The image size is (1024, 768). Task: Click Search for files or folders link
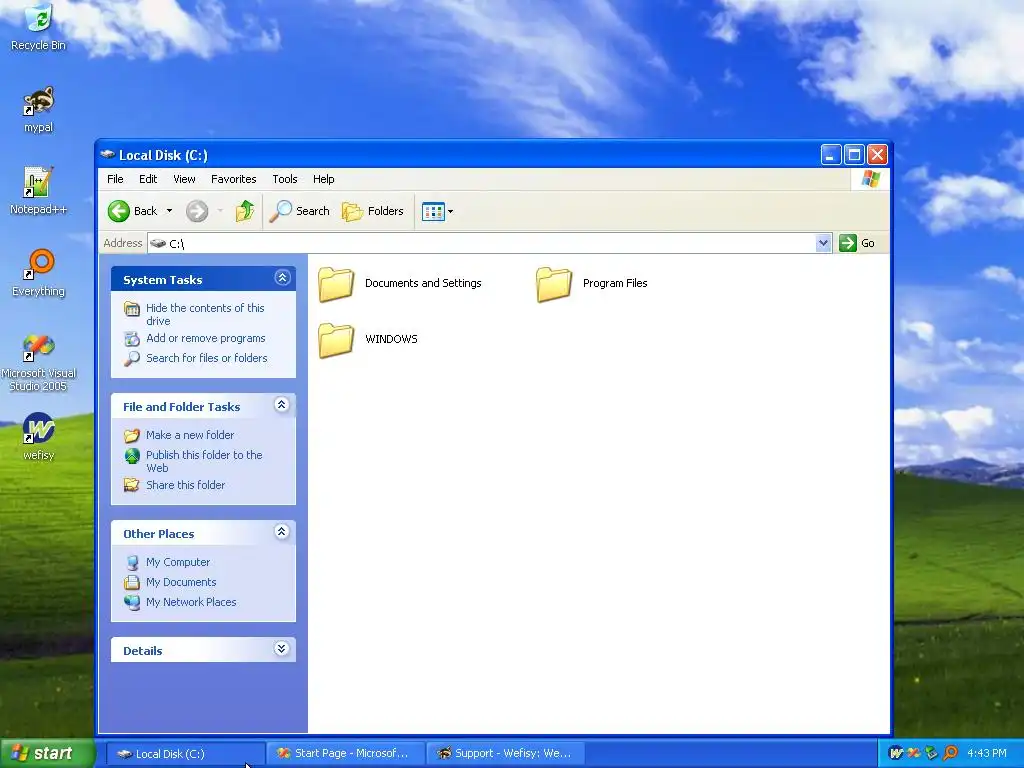tap(206, 358)
